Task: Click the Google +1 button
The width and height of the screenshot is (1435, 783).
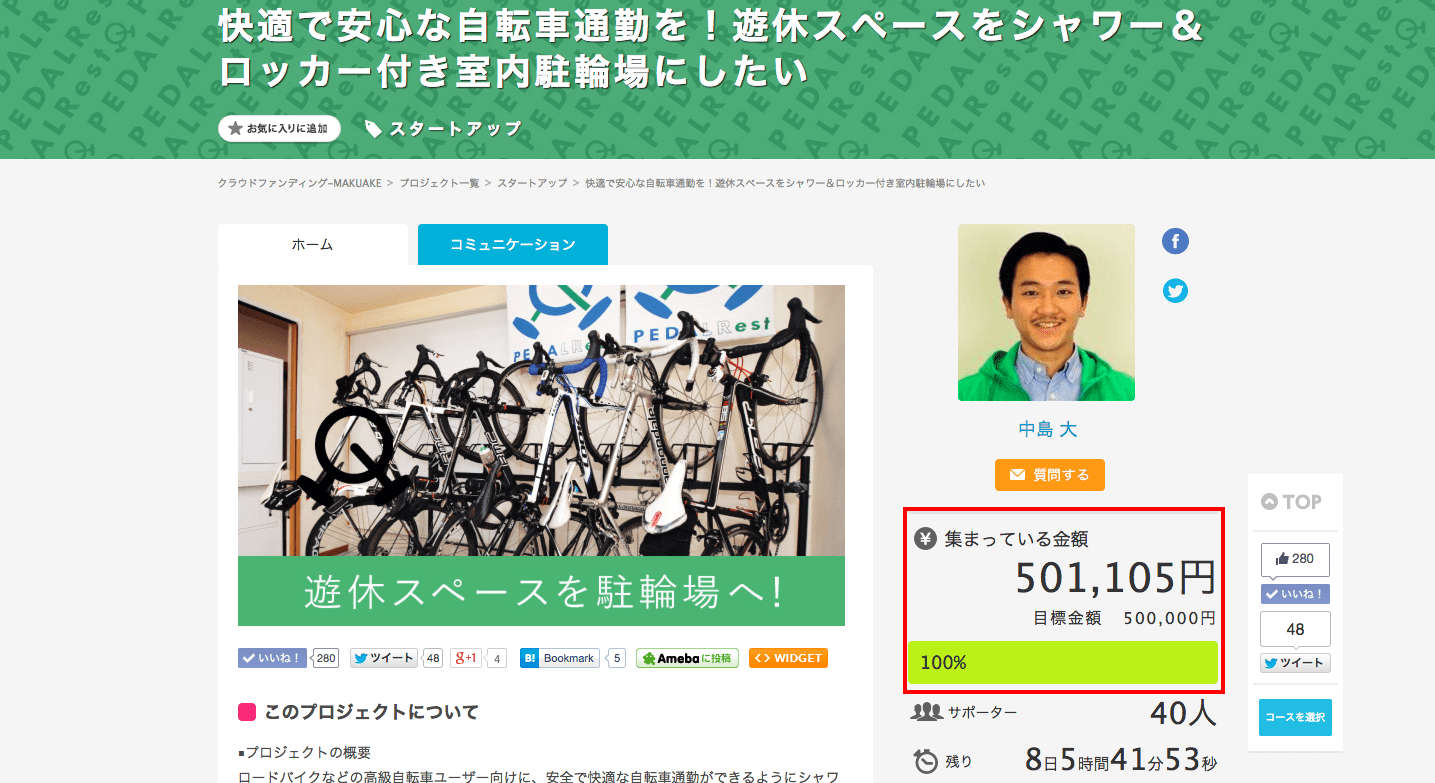Action: [466, 658]
